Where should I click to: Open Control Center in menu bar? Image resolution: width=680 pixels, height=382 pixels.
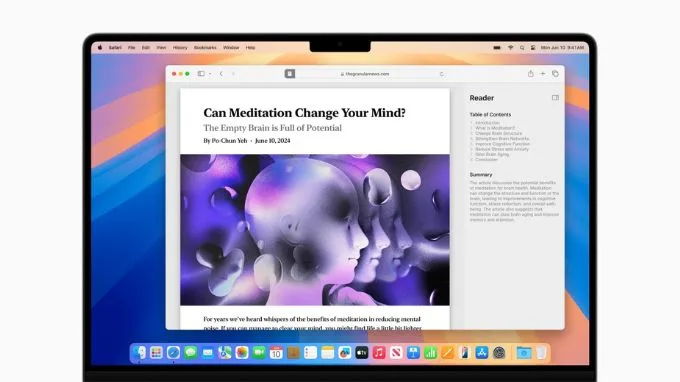click(x=533, y=48)
